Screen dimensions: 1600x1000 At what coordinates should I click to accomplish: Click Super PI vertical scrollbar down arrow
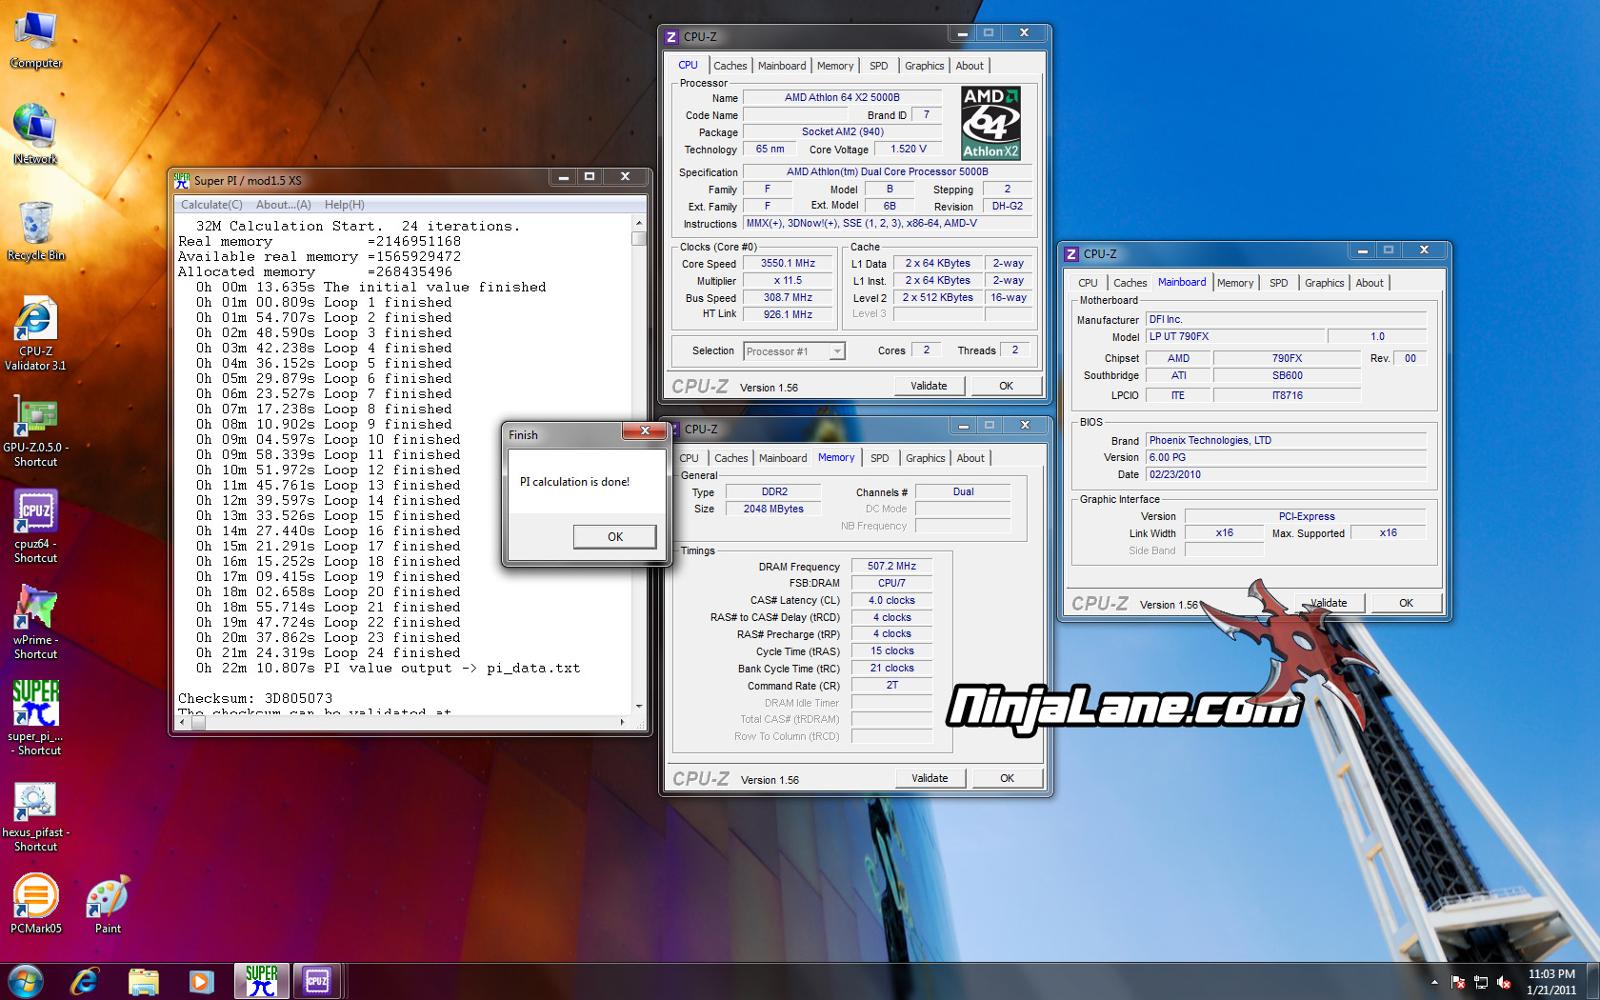639,706
